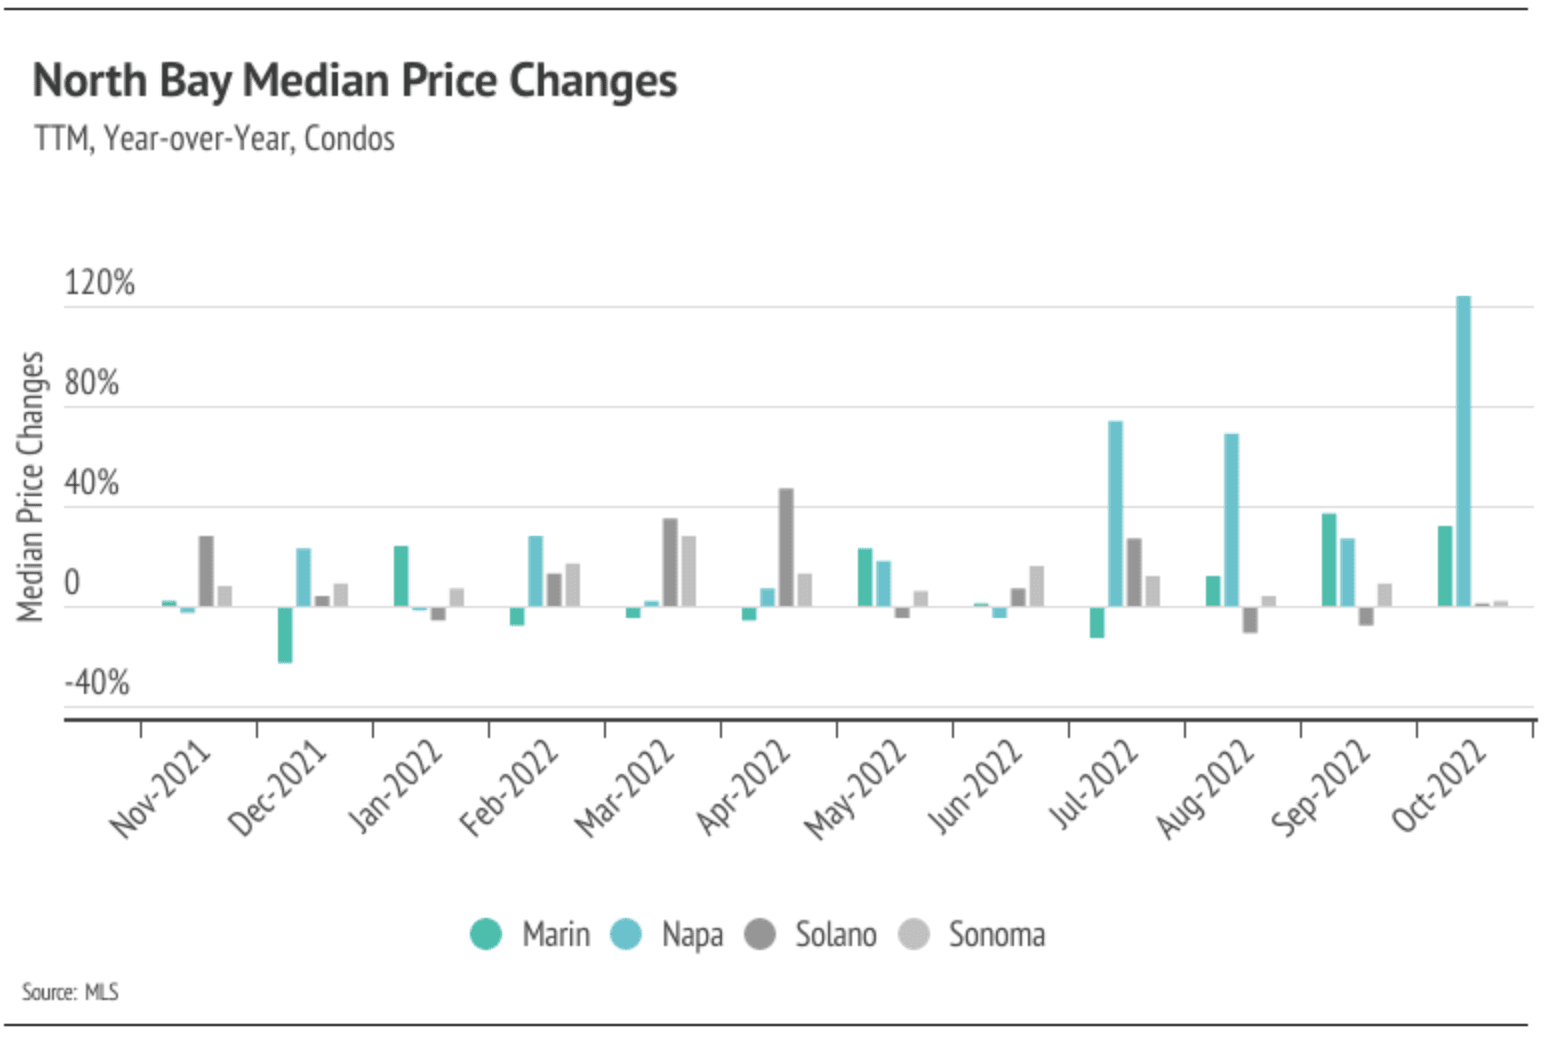Toggle the Napa series legend label

pyautogui.click(x=692, y=934)
